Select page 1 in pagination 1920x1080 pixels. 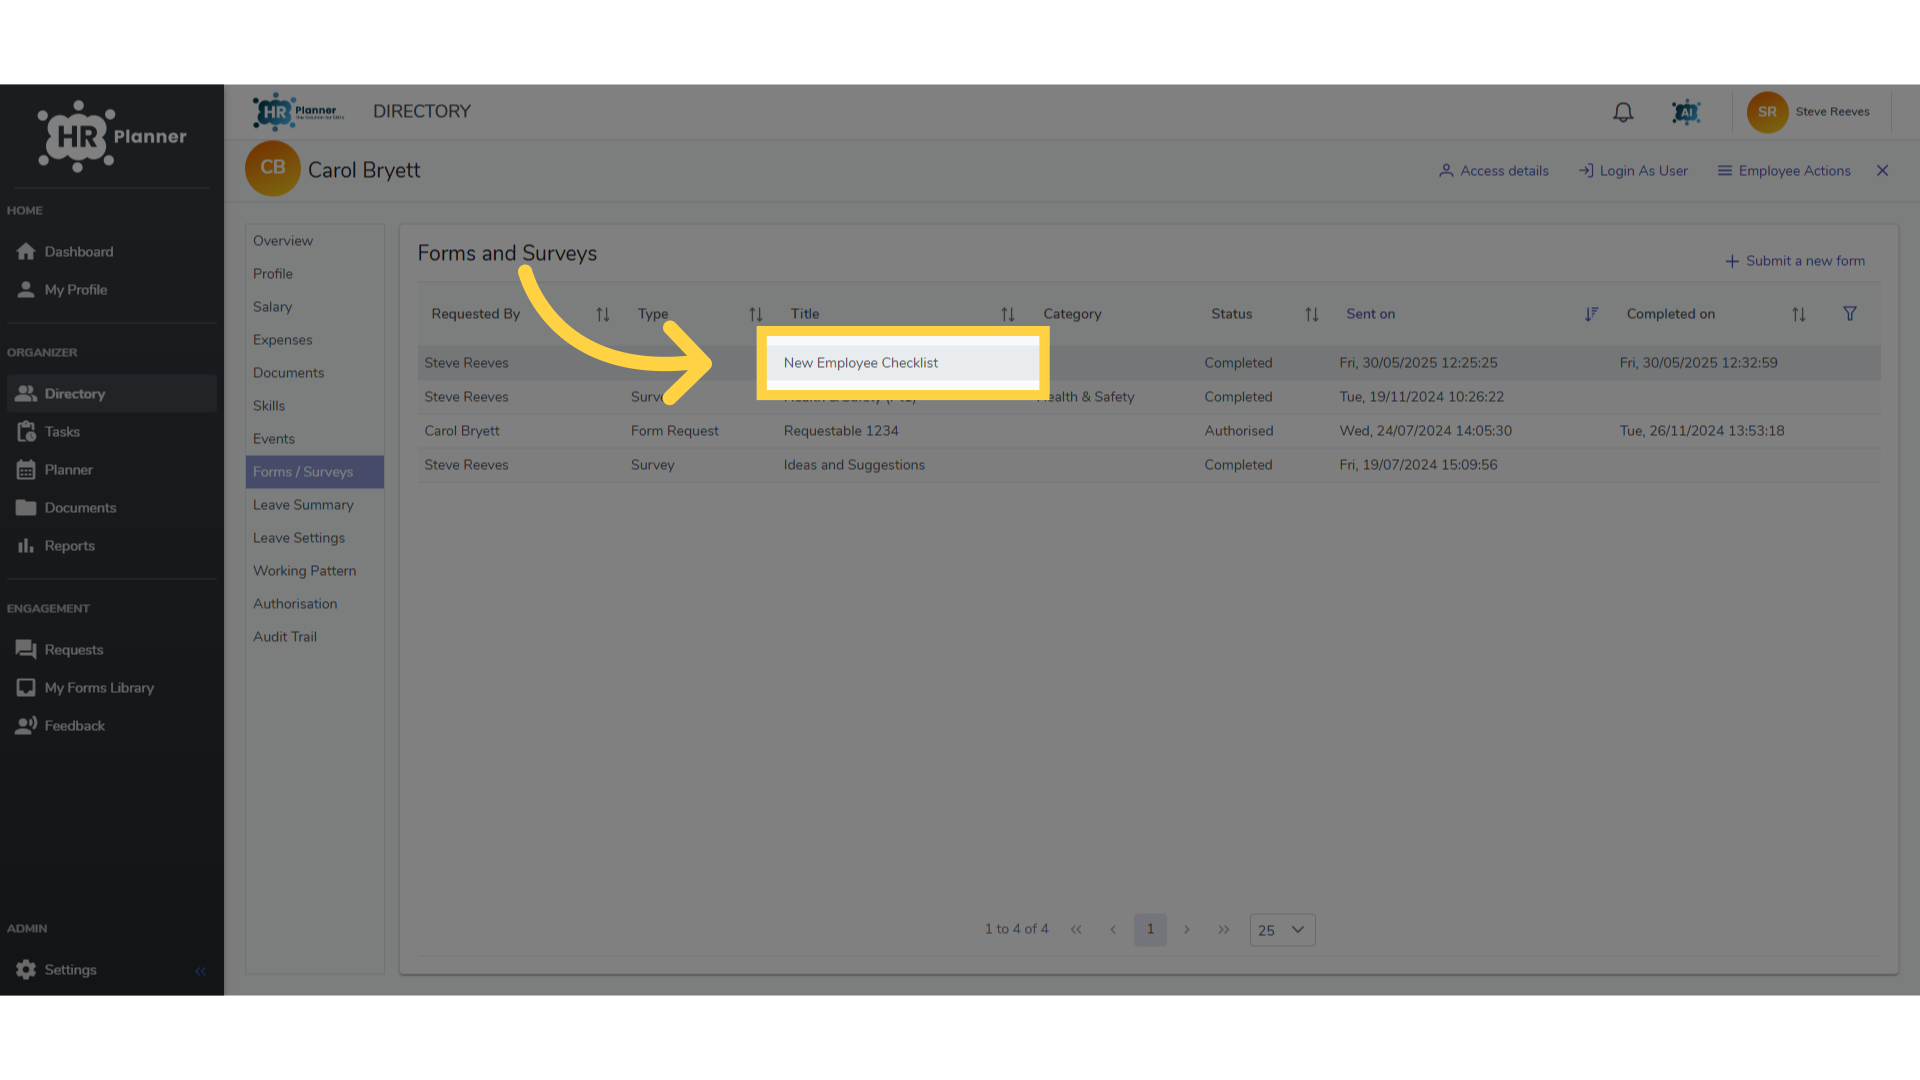(1150, 930)
